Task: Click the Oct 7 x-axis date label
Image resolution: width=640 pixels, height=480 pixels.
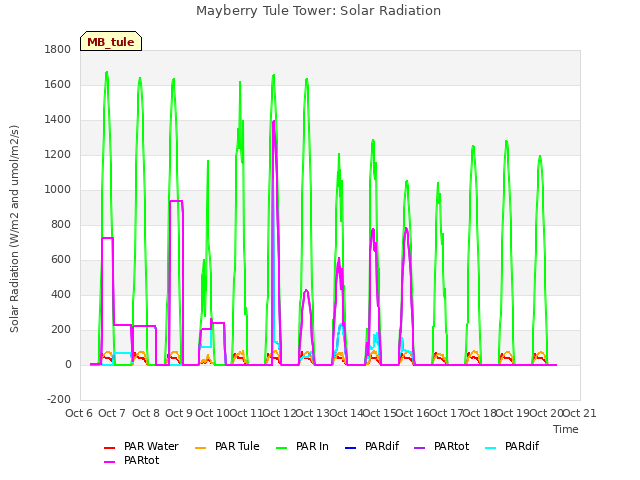Action: [x=112, y=413]
